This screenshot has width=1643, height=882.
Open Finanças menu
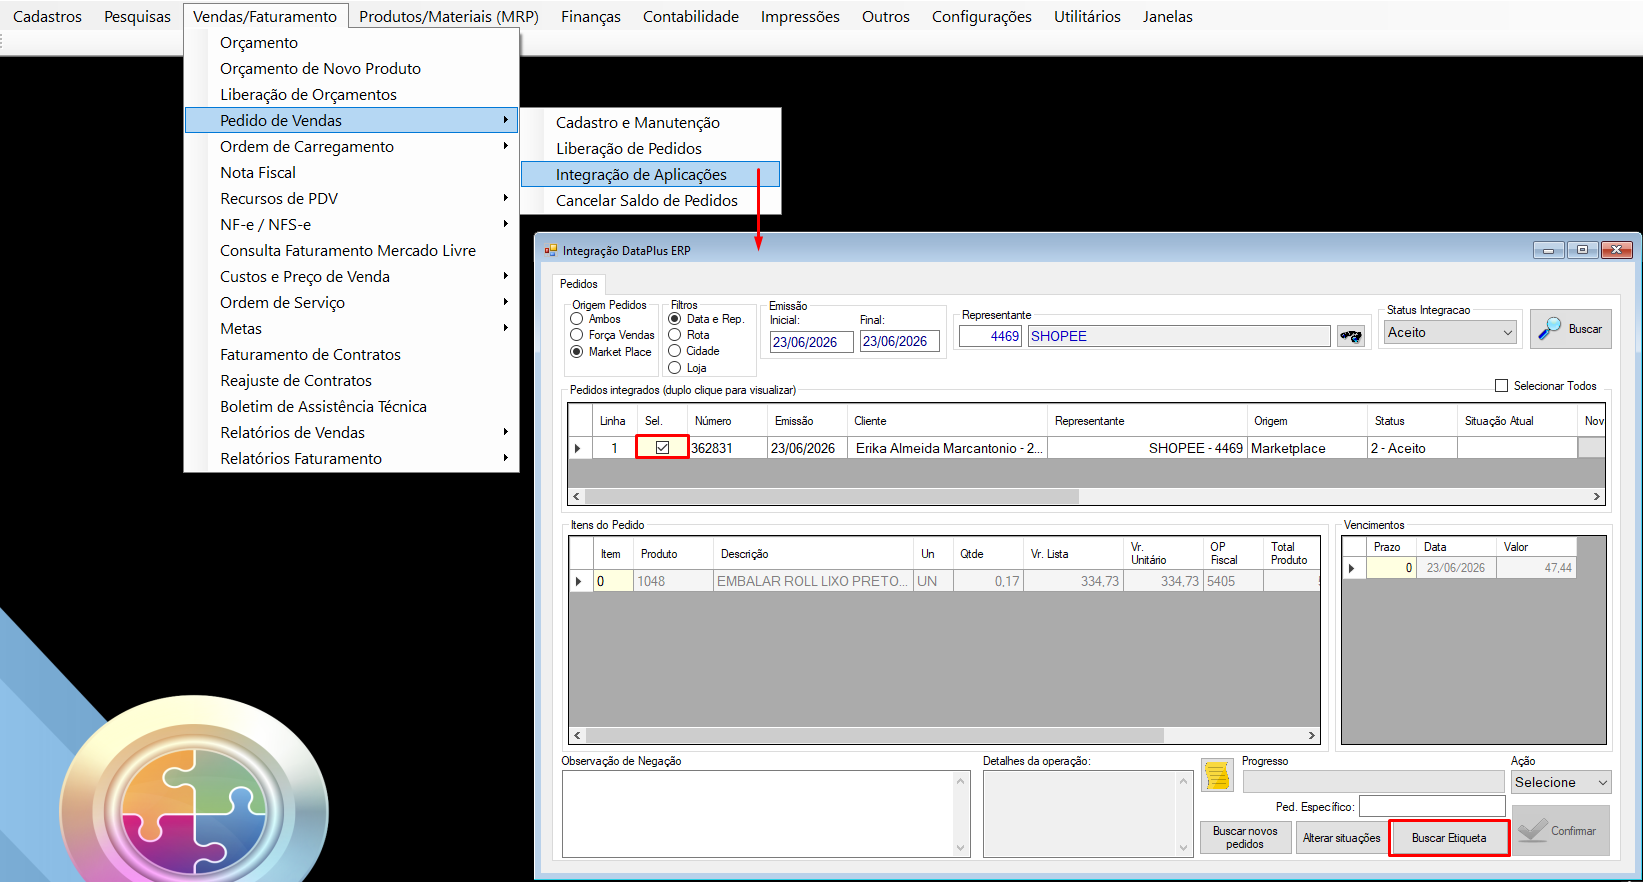click(591, 17)
